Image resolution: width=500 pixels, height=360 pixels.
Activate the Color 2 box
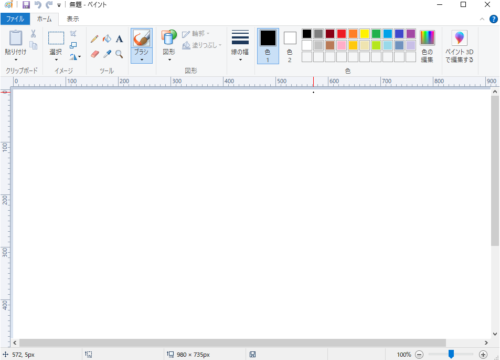290,46
